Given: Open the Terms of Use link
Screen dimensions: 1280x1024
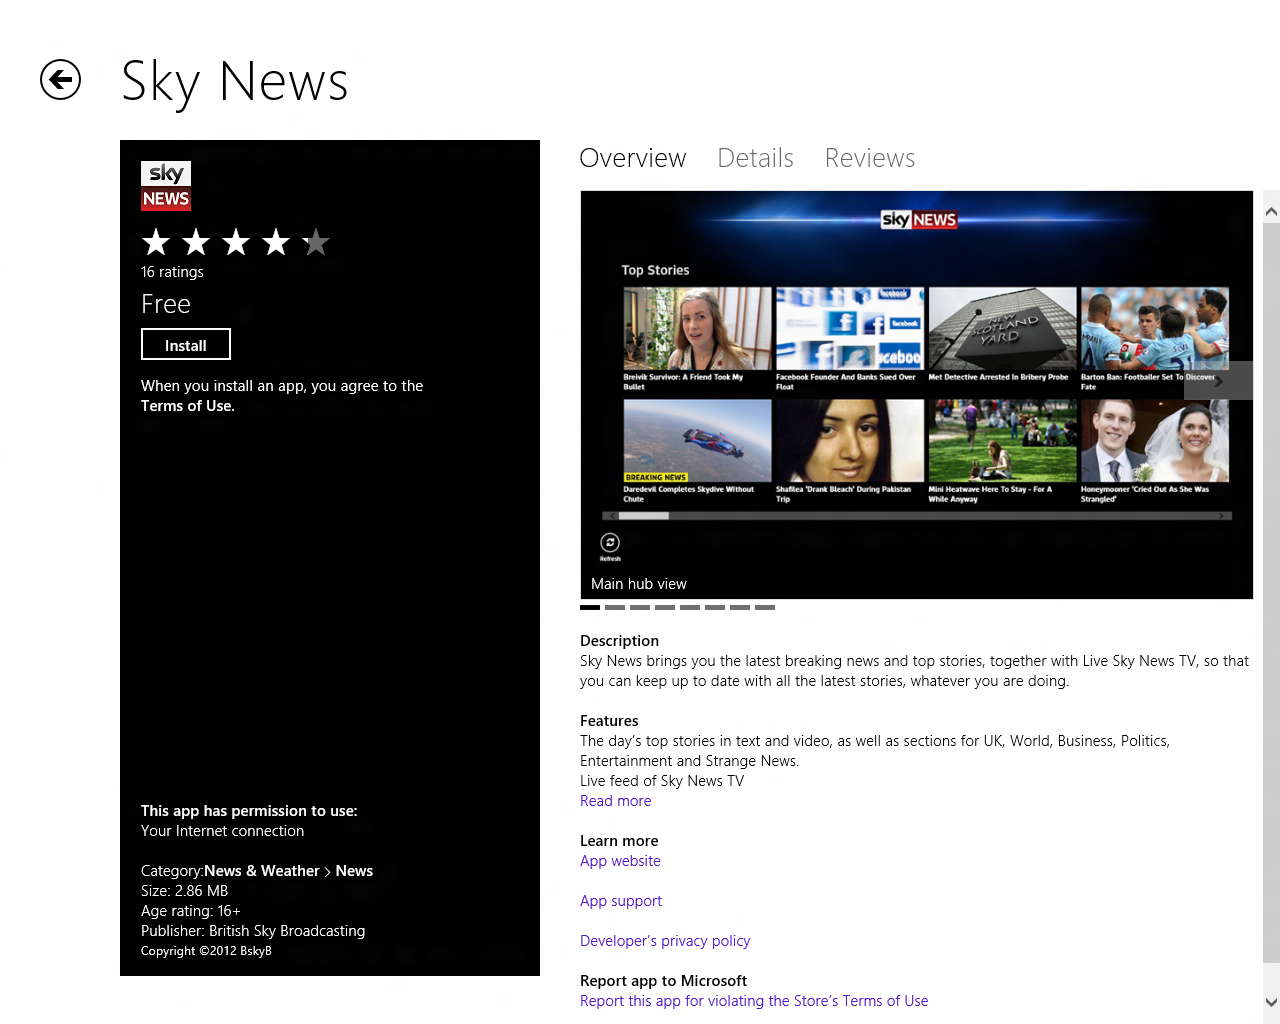Looking at the screenshot, I should pos(187,406).
